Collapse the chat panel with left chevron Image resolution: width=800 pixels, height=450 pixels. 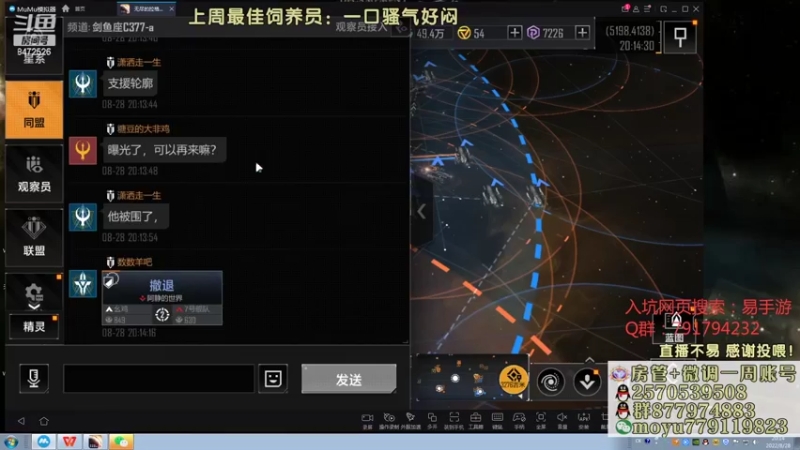click(421, 211)
